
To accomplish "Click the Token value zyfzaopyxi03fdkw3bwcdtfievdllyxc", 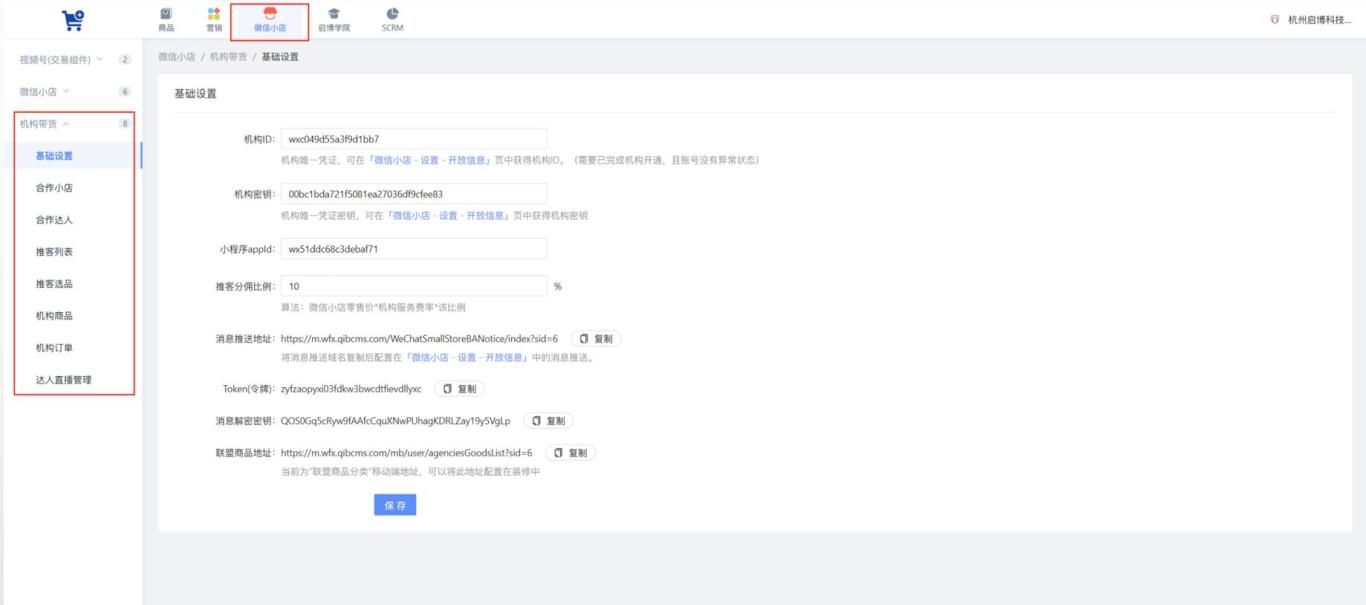I will (x=351, y=389).
